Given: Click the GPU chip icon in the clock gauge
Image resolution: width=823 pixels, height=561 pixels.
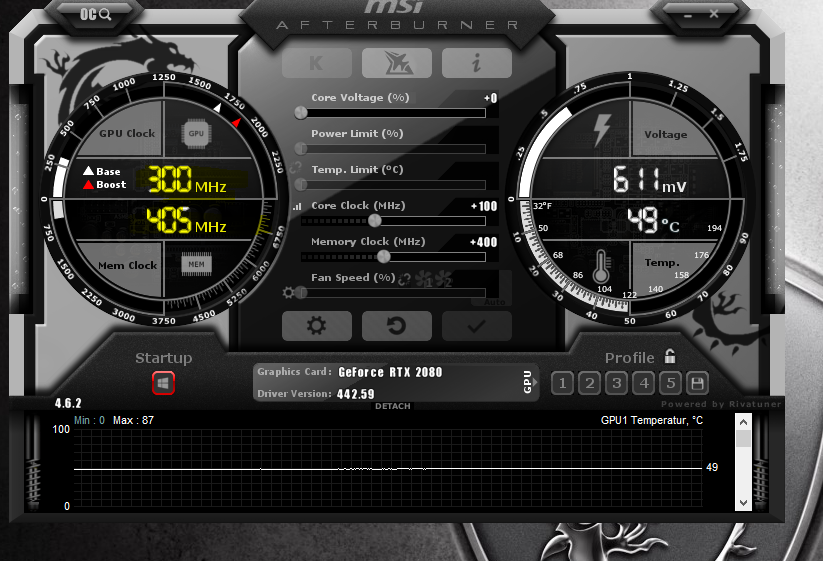Looking at the screenshot, I should click(x=196, y=133).
